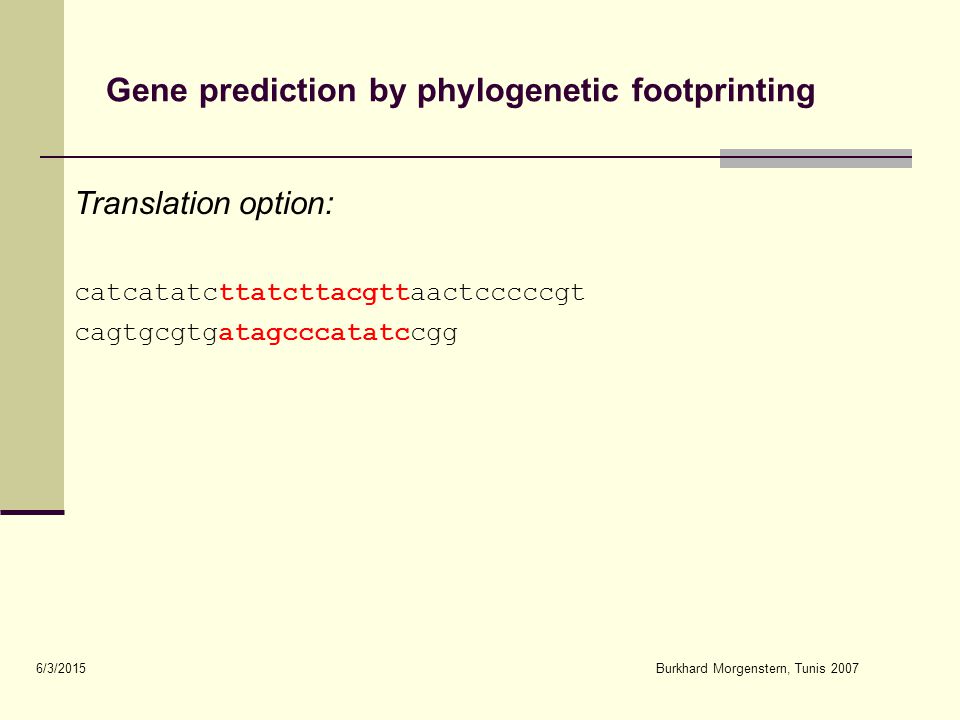Click the 'catcatatc' prefix of the first sequence

click(x=147, y=293)
